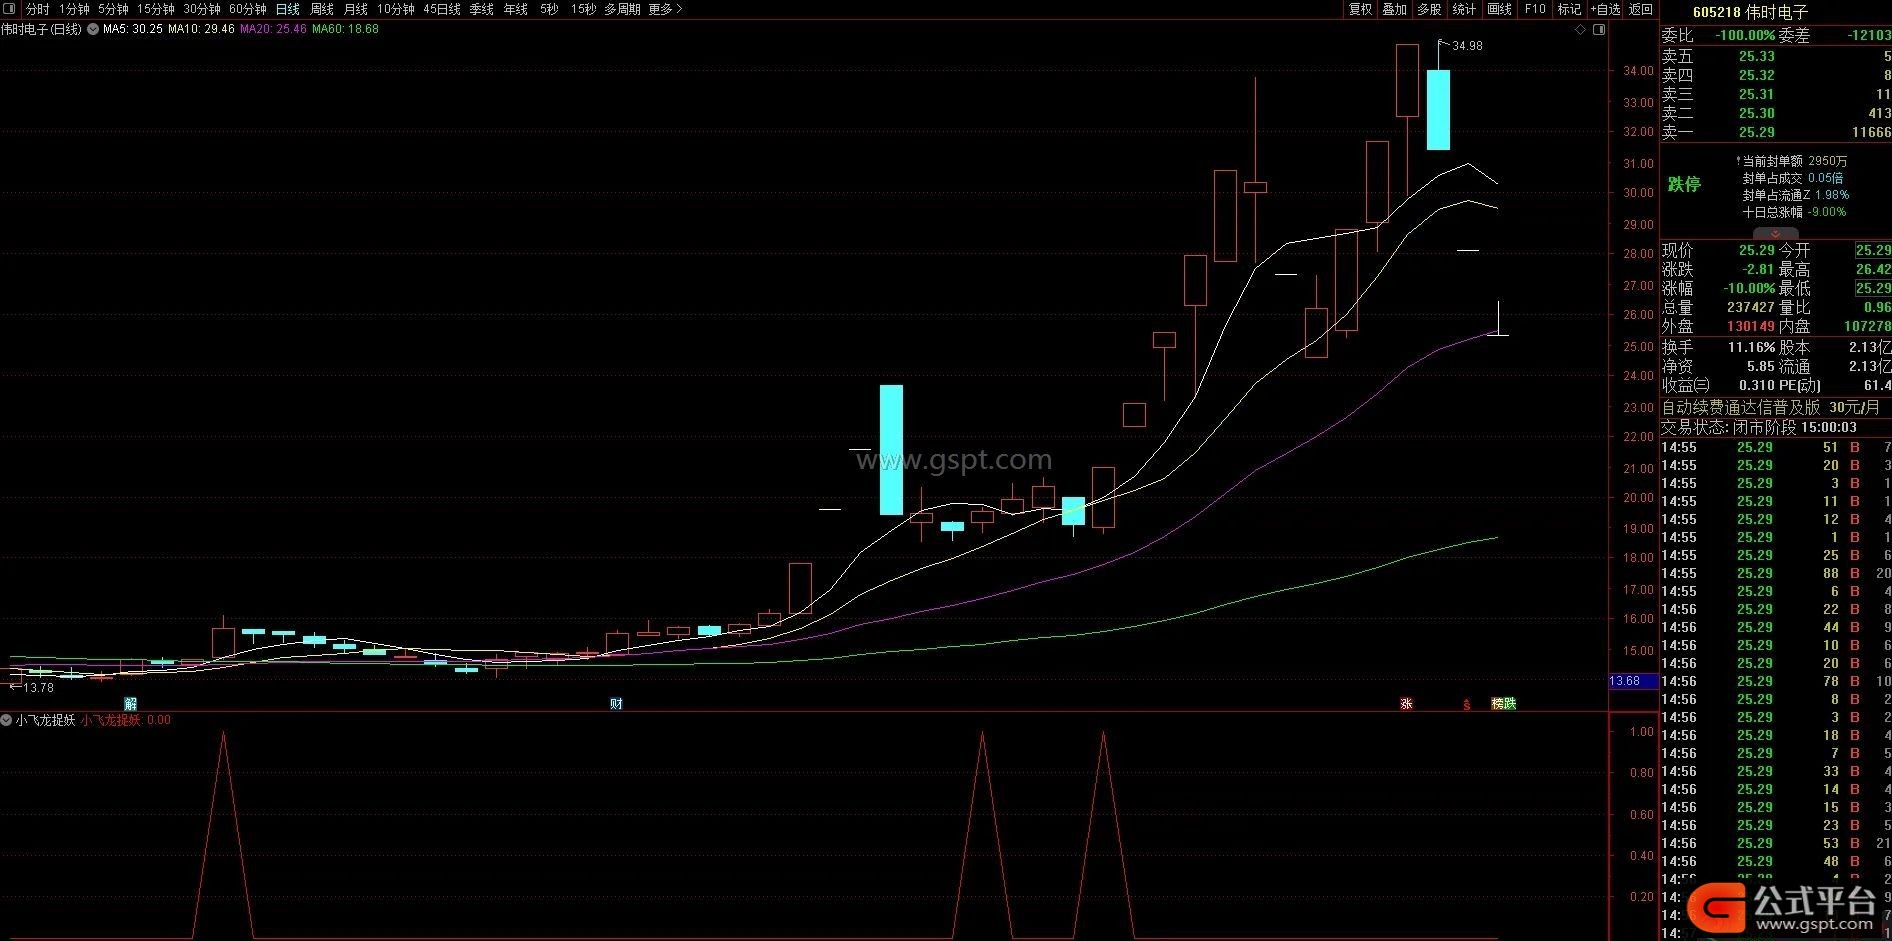Switch to 15分钟 period
Image resolution: width=1892 pixels, height=941 pixels.
click(155, 9)
